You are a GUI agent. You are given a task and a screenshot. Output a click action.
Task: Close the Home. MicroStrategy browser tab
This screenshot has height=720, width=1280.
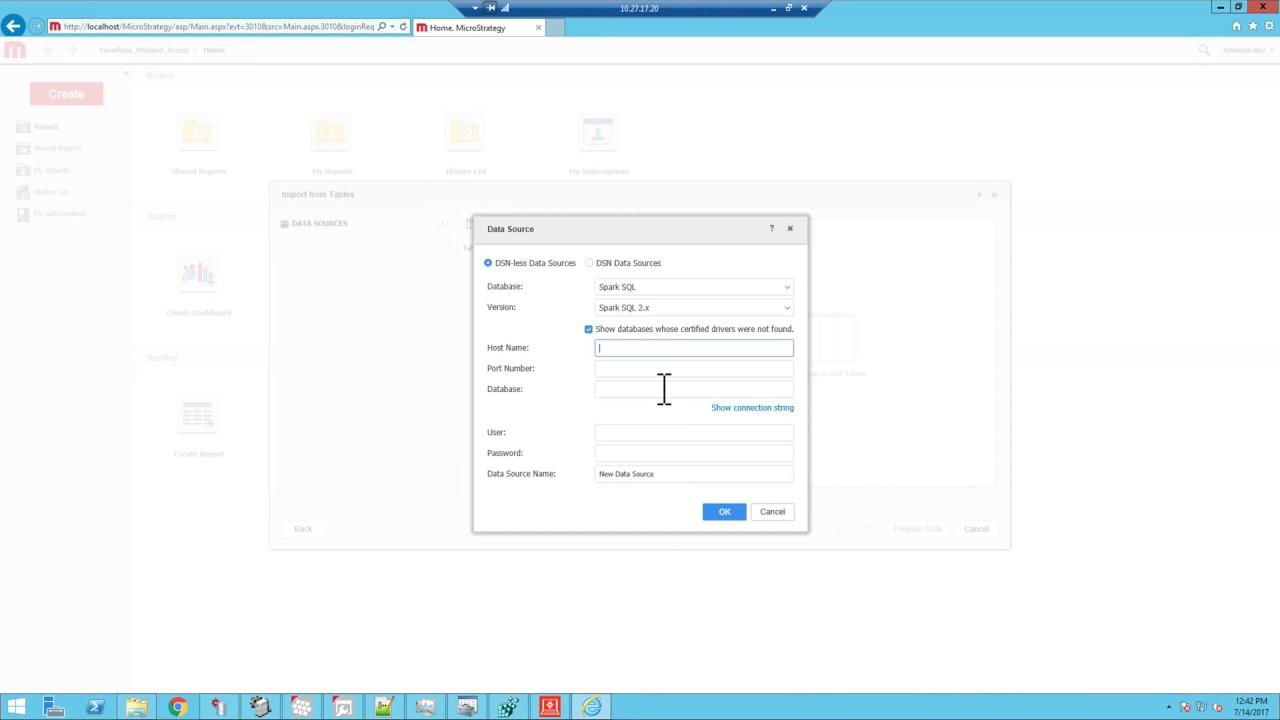538,27
